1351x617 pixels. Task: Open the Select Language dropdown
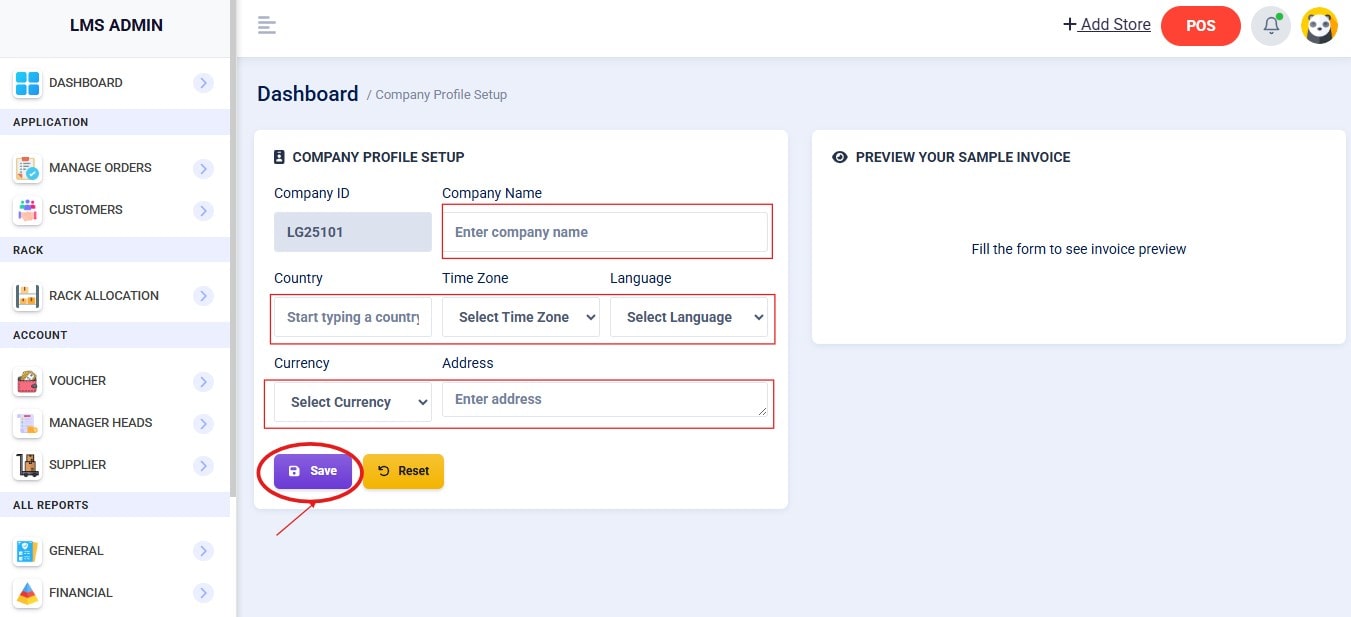pyautogui.click(x=688, y=317)
